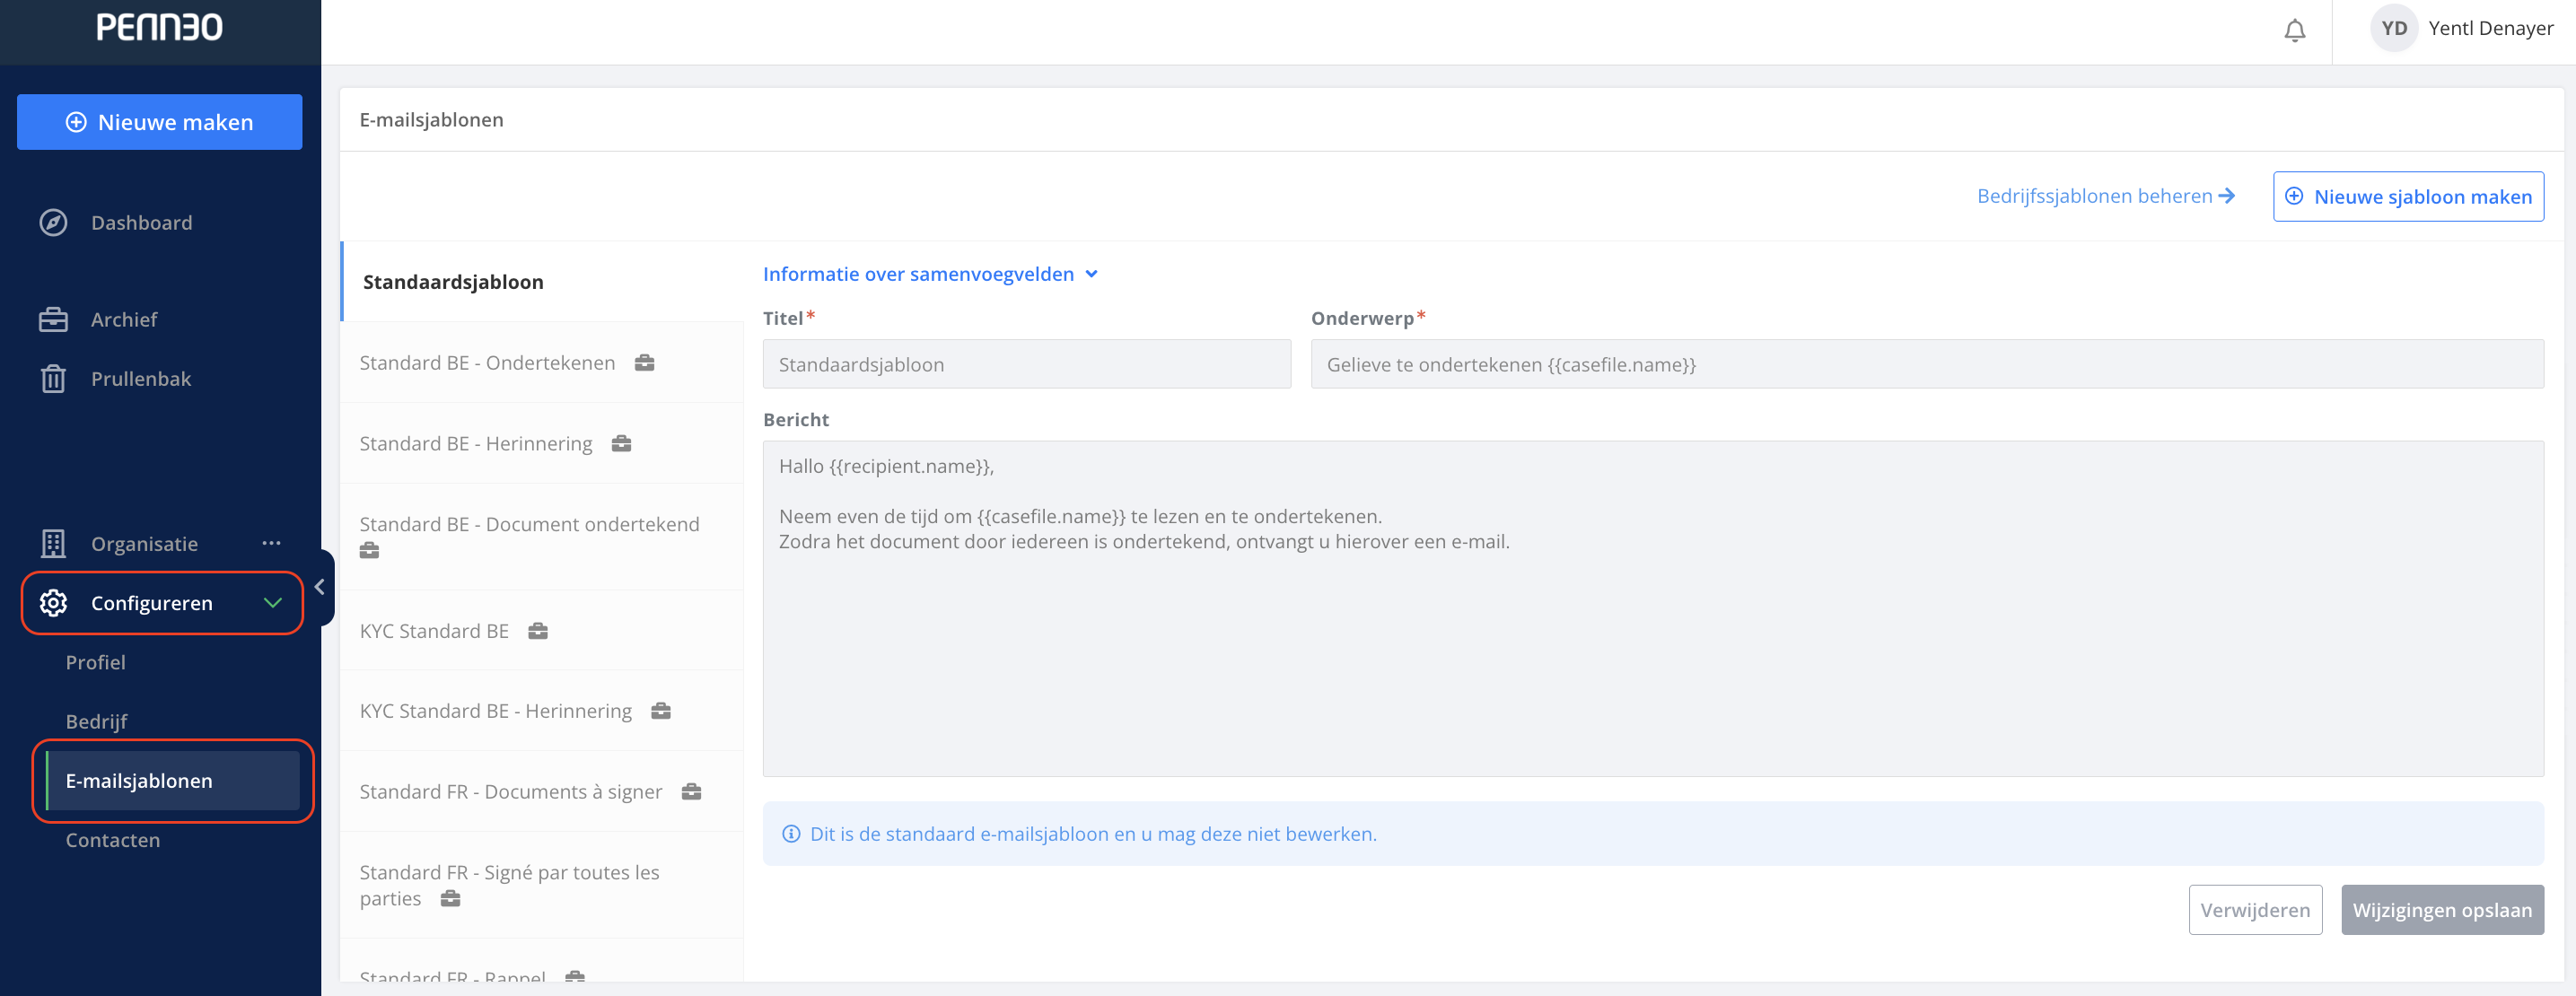Open Organisatie three-dots menu

tap(271, 543)
